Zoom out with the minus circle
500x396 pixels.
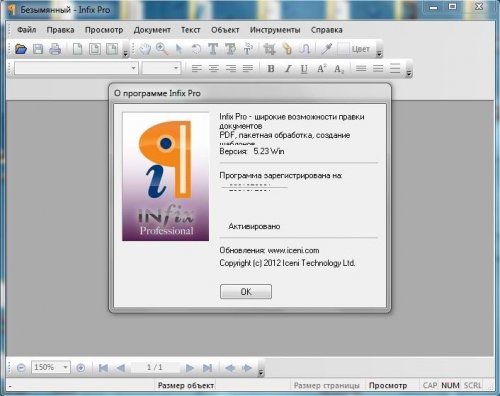tap(21, 368)
